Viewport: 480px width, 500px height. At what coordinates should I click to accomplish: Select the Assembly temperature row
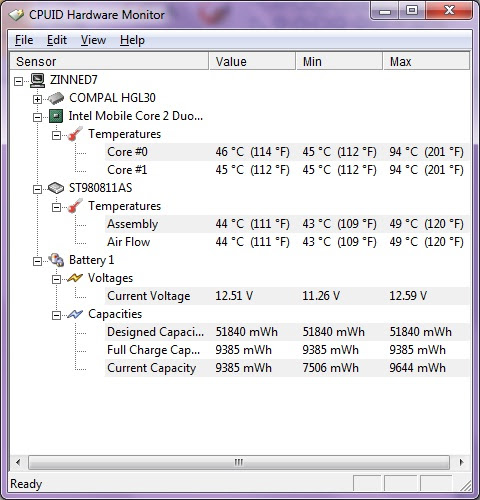pyautogui.click(x=287, y=224)
